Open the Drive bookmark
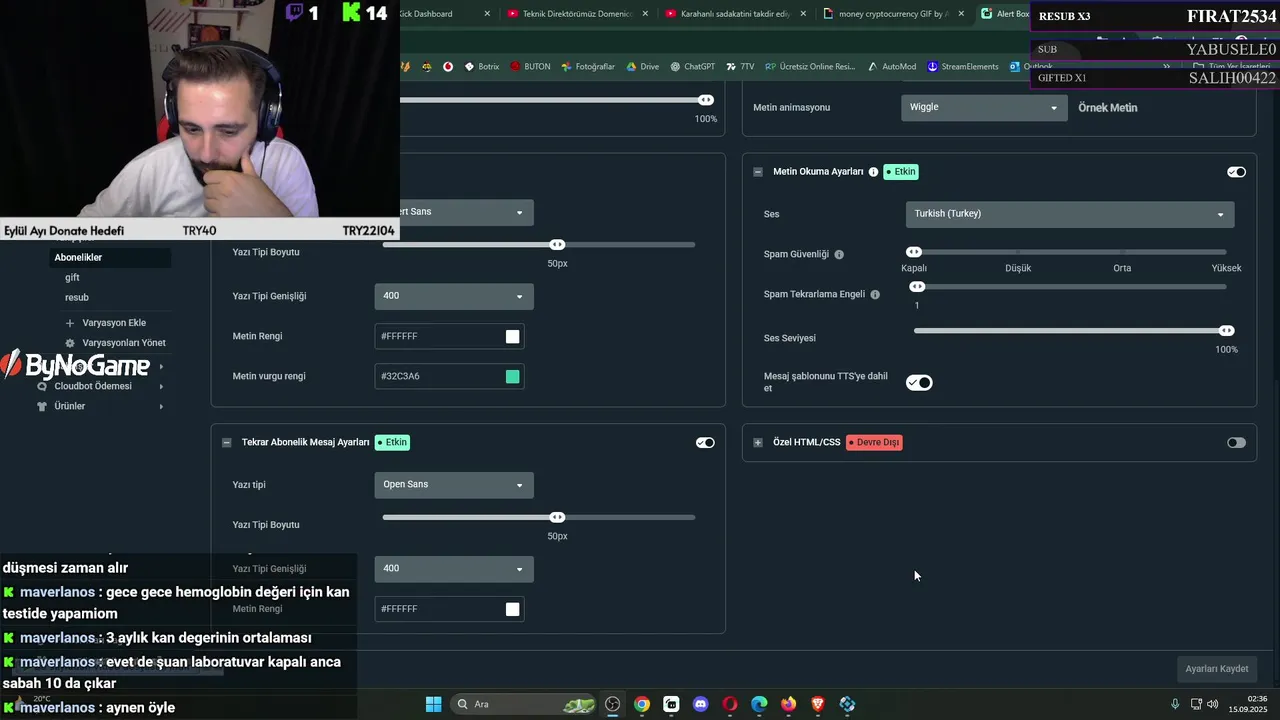 tap(643, 67)
